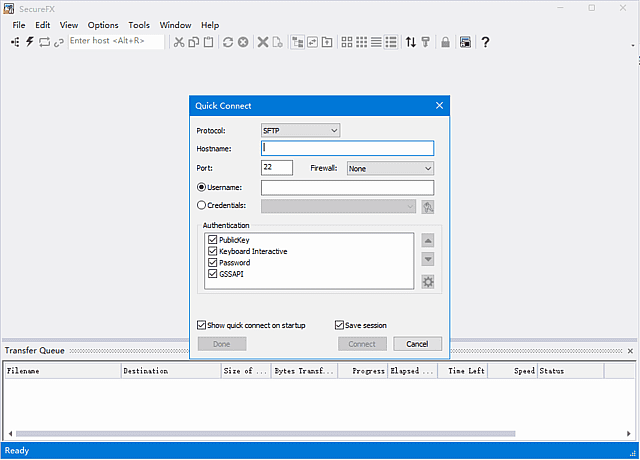This screenshot has height=460, width=640.
Task: Click the Manage Credentials icon beside Credentials
Action: (x=428, y=207)
